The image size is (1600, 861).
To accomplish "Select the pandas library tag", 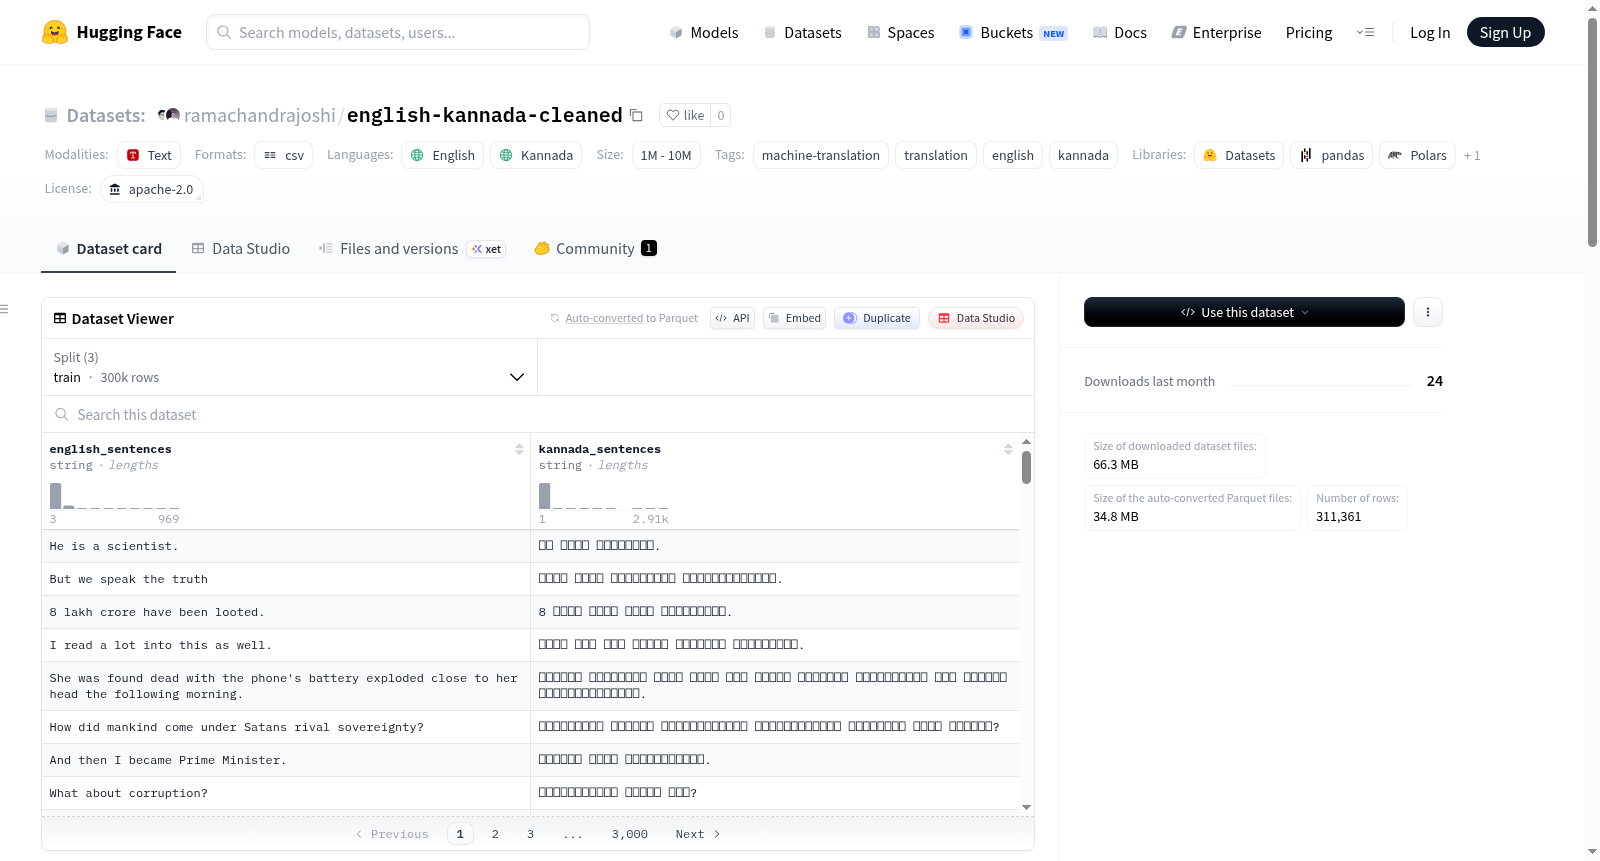I will [1331, 155].
